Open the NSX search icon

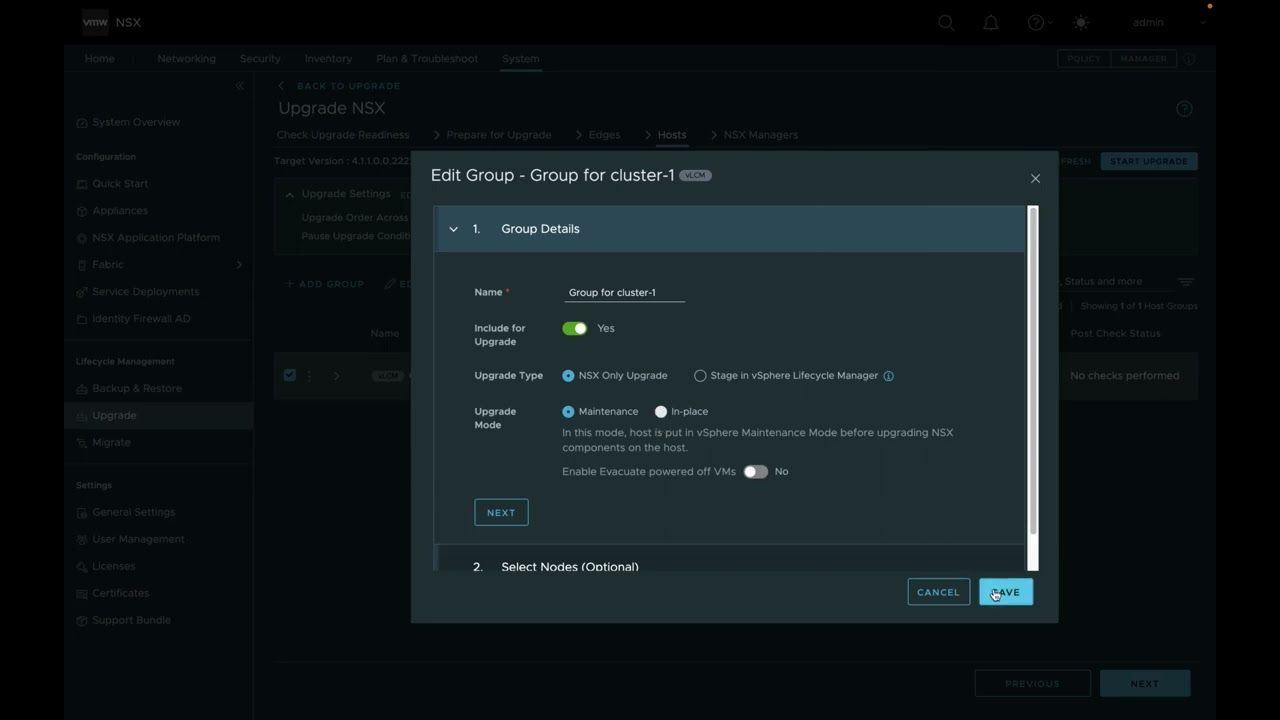946,22
